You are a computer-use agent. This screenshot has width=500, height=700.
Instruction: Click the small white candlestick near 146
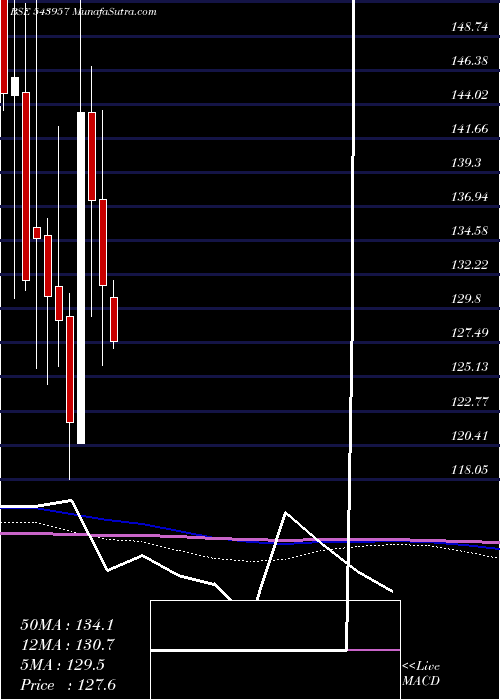pyautogui.click(x=15, y=86)
